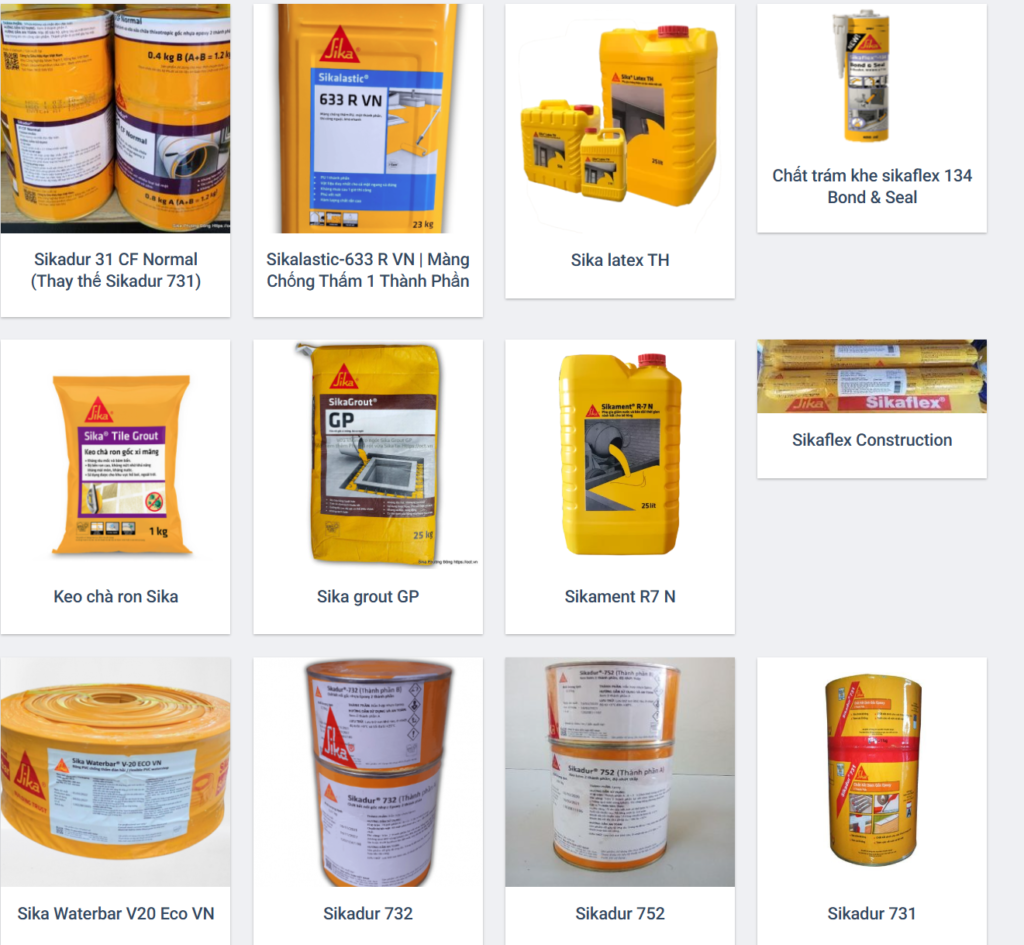Click the Sikadur 732 cans image
1024x945 pixels.
coord(368,772)
